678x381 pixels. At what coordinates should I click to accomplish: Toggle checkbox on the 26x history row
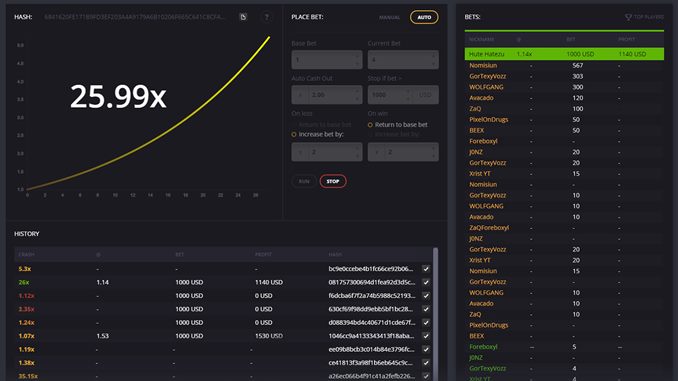coord(426,282)
